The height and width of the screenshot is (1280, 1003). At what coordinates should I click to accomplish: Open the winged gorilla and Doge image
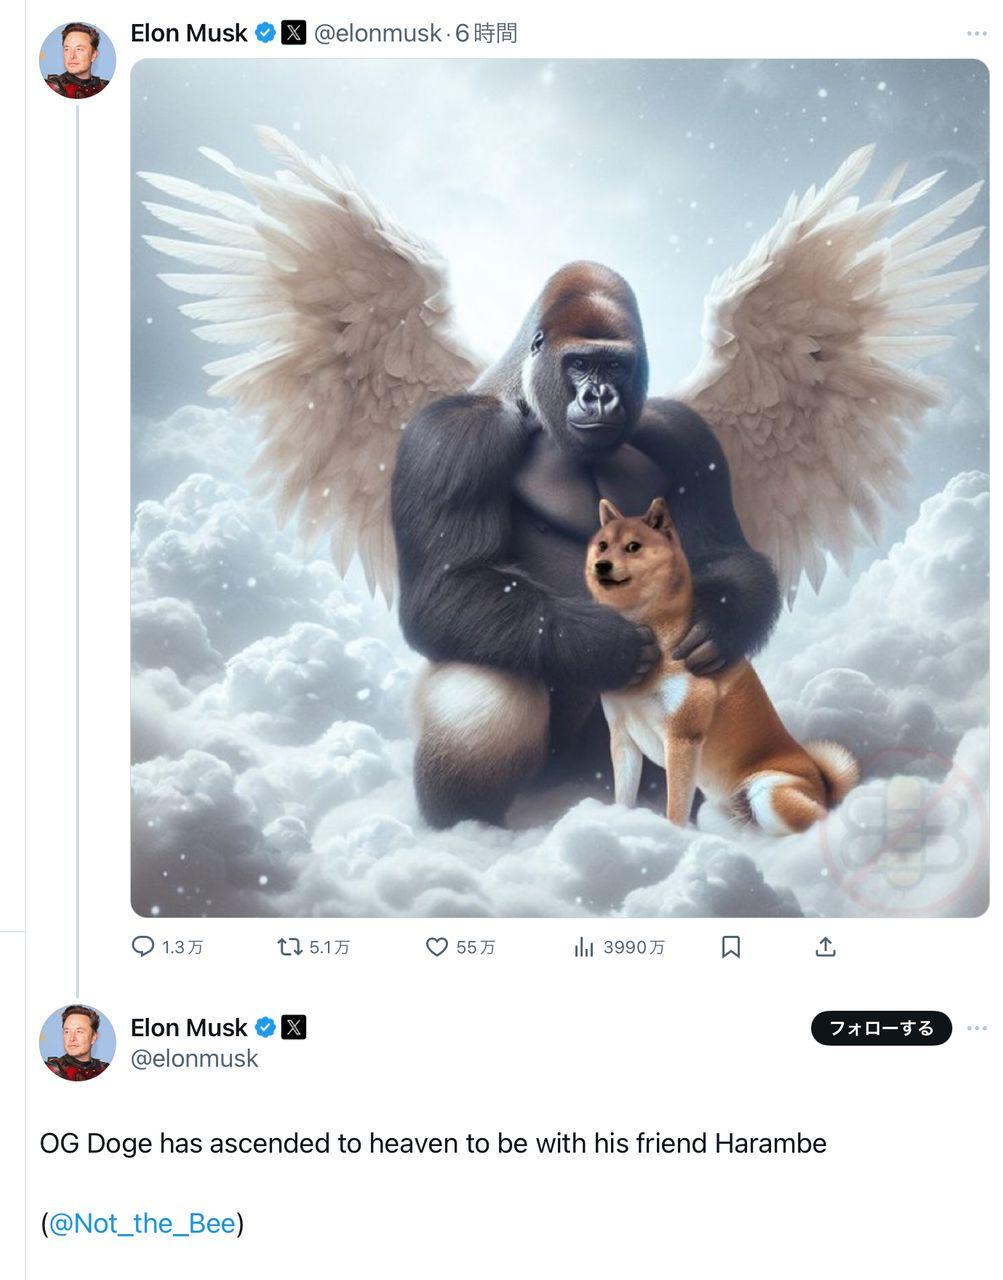559,487
